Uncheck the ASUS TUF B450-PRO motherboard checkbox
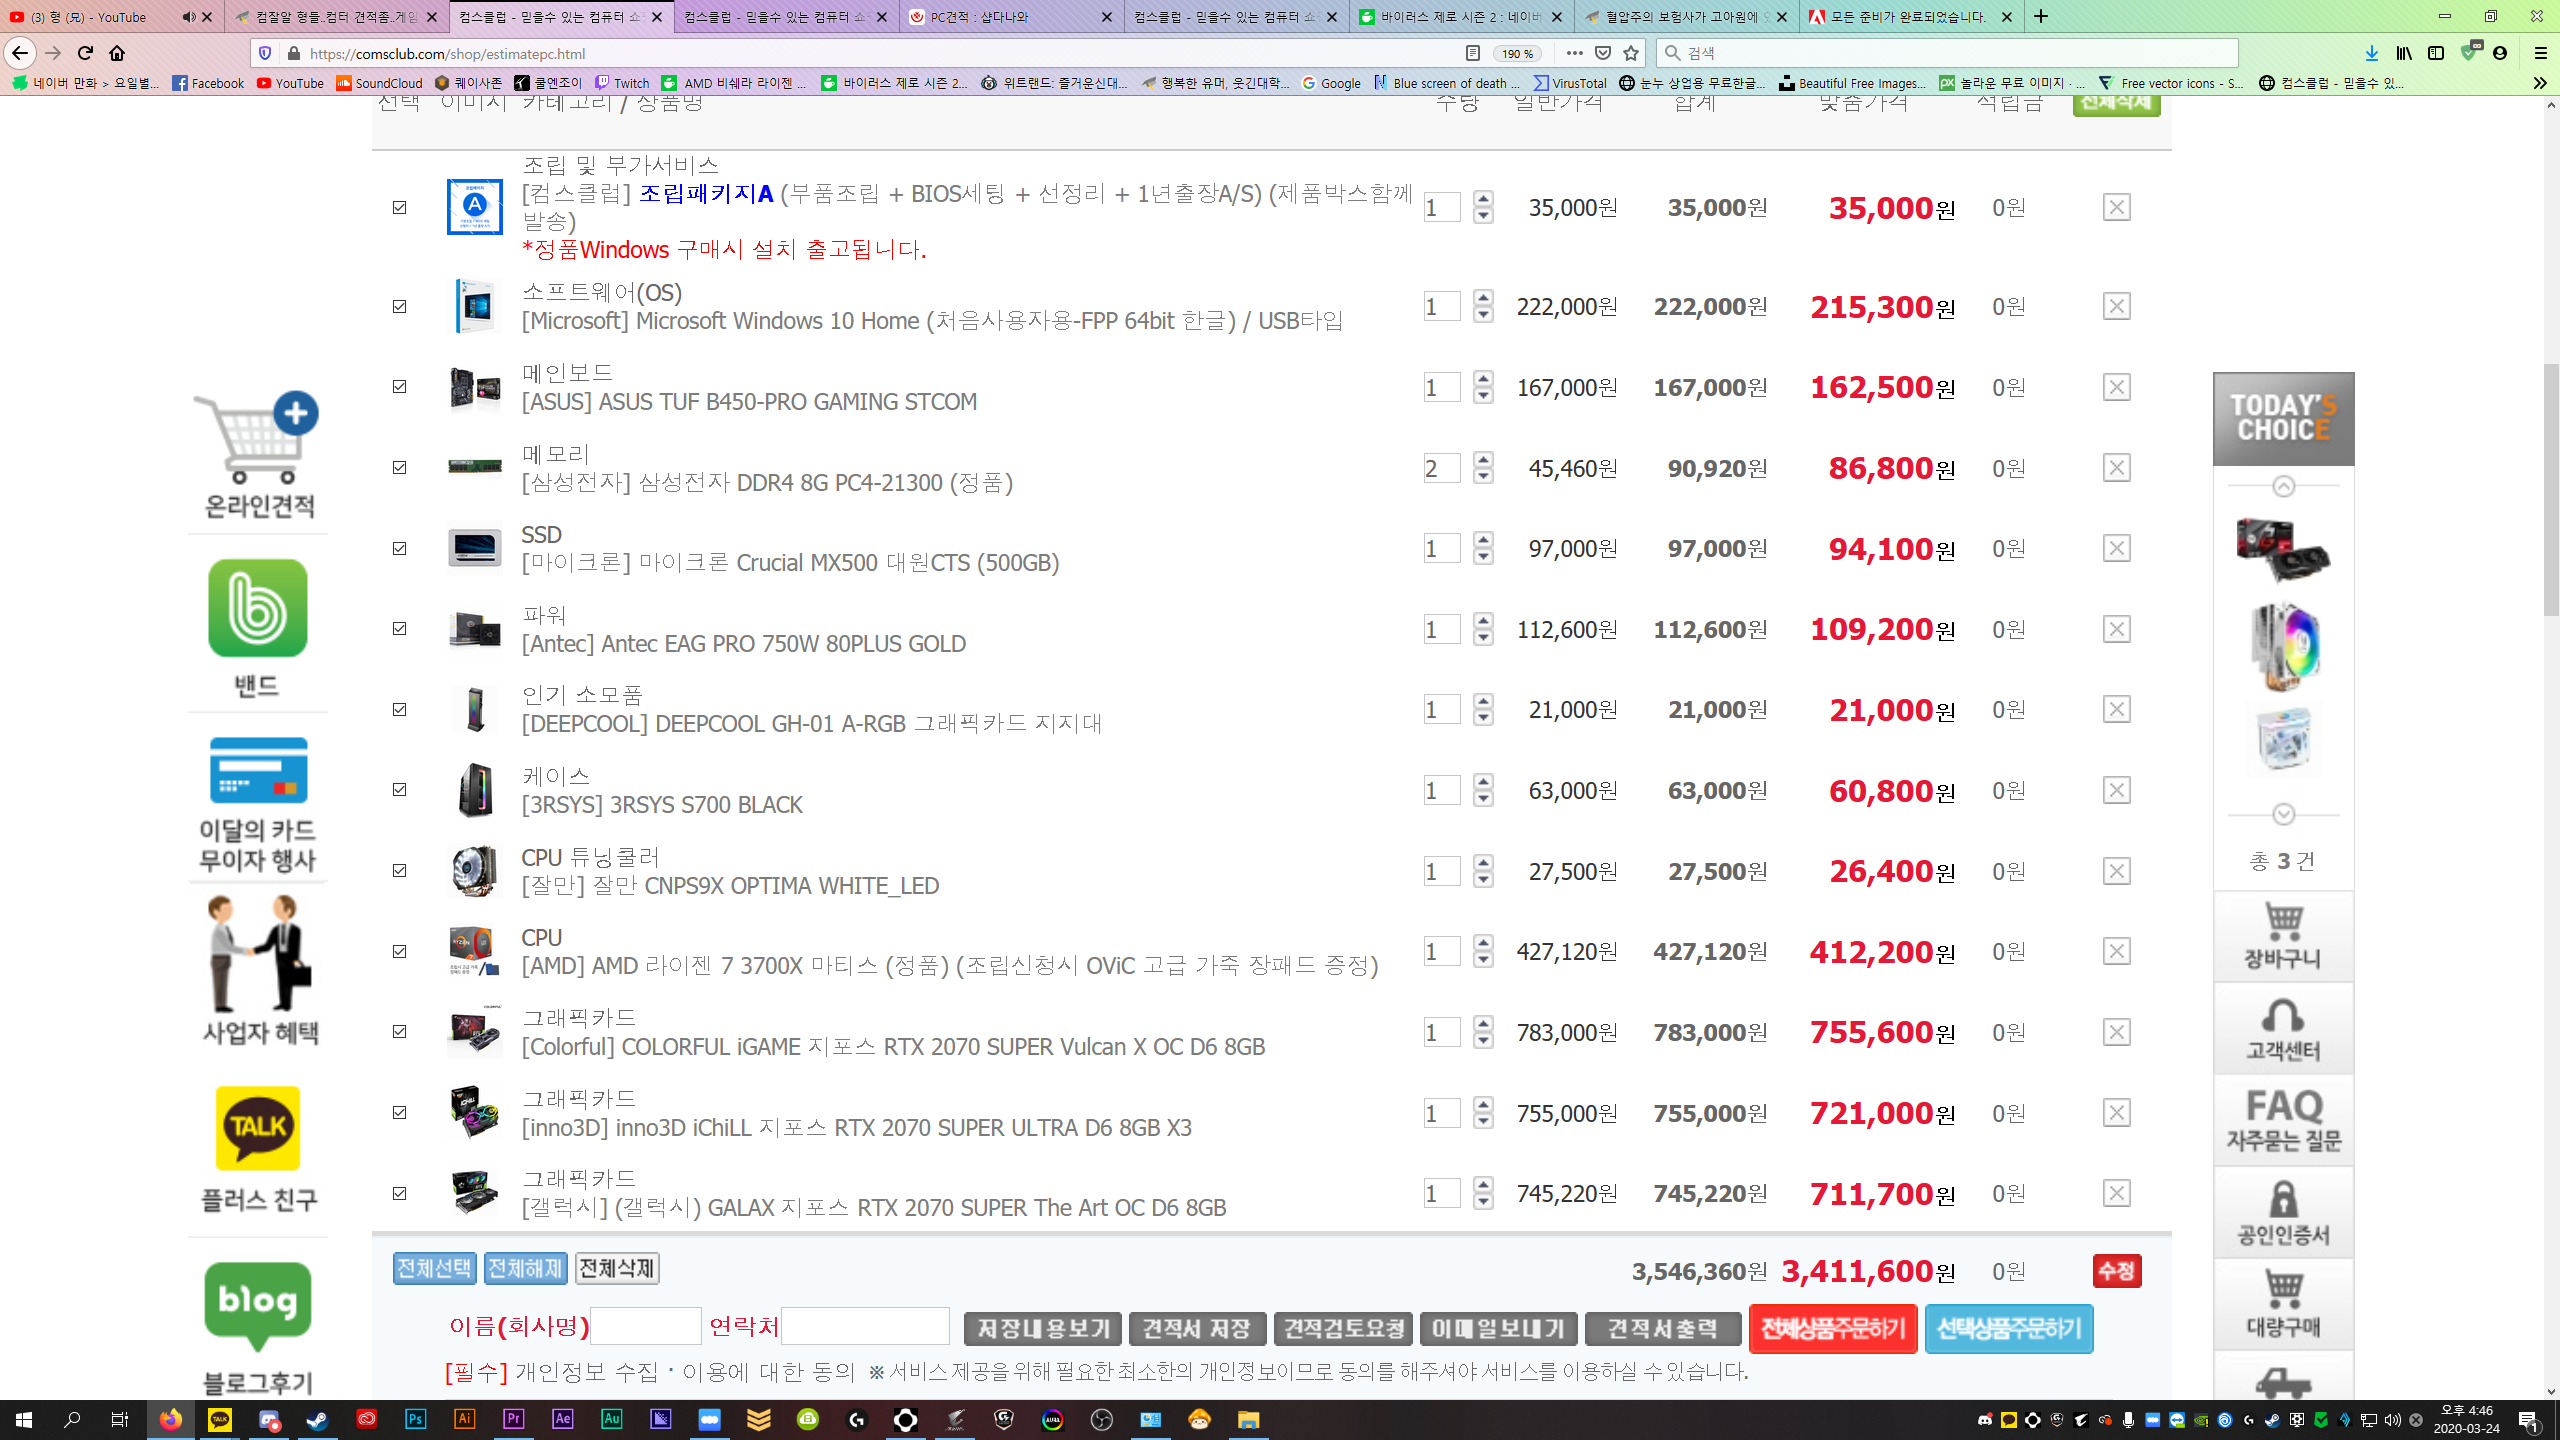 tap(400, 387)
